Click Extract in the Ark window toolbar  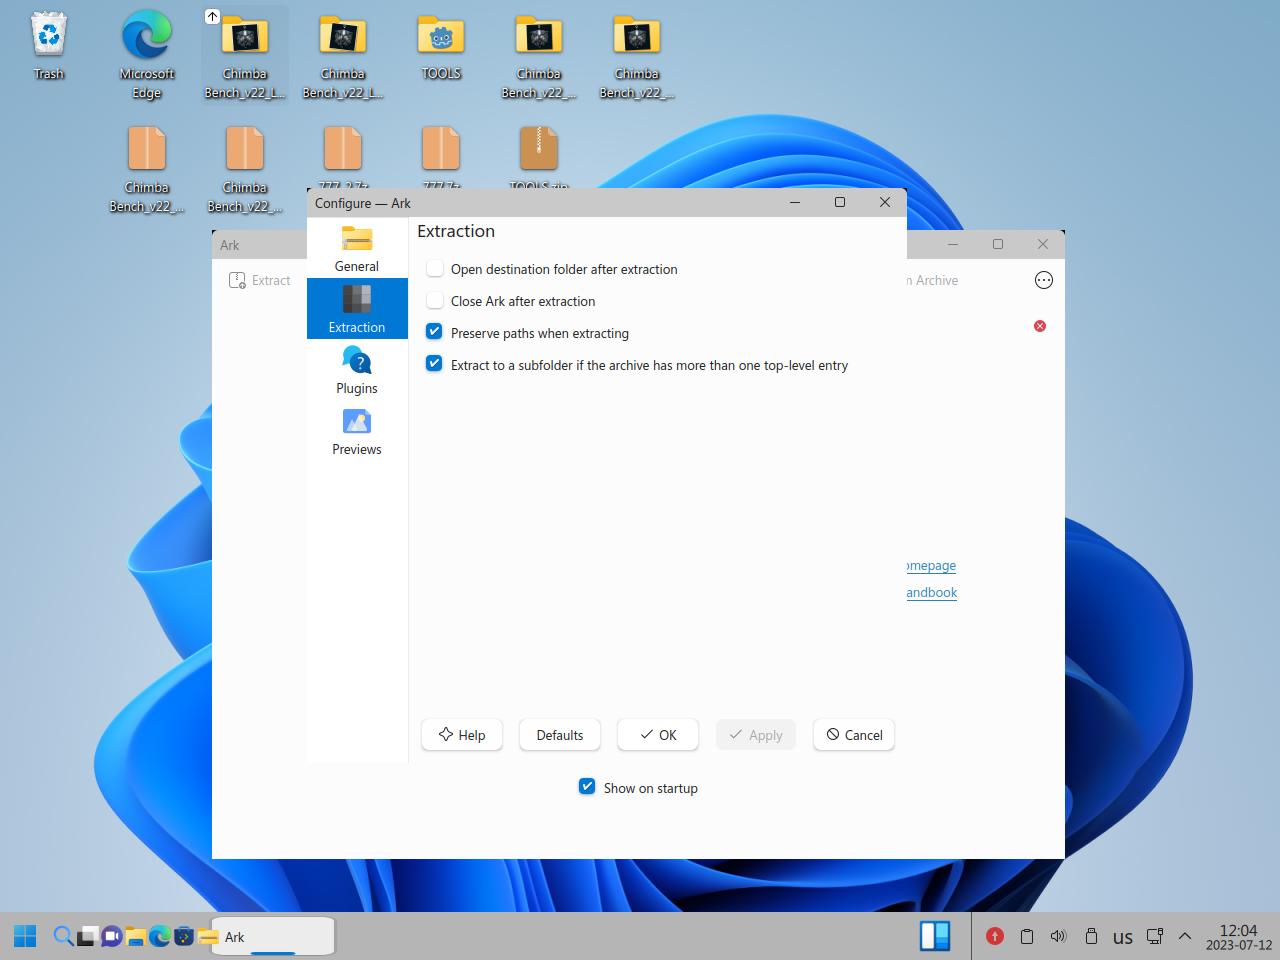(260, 281)
